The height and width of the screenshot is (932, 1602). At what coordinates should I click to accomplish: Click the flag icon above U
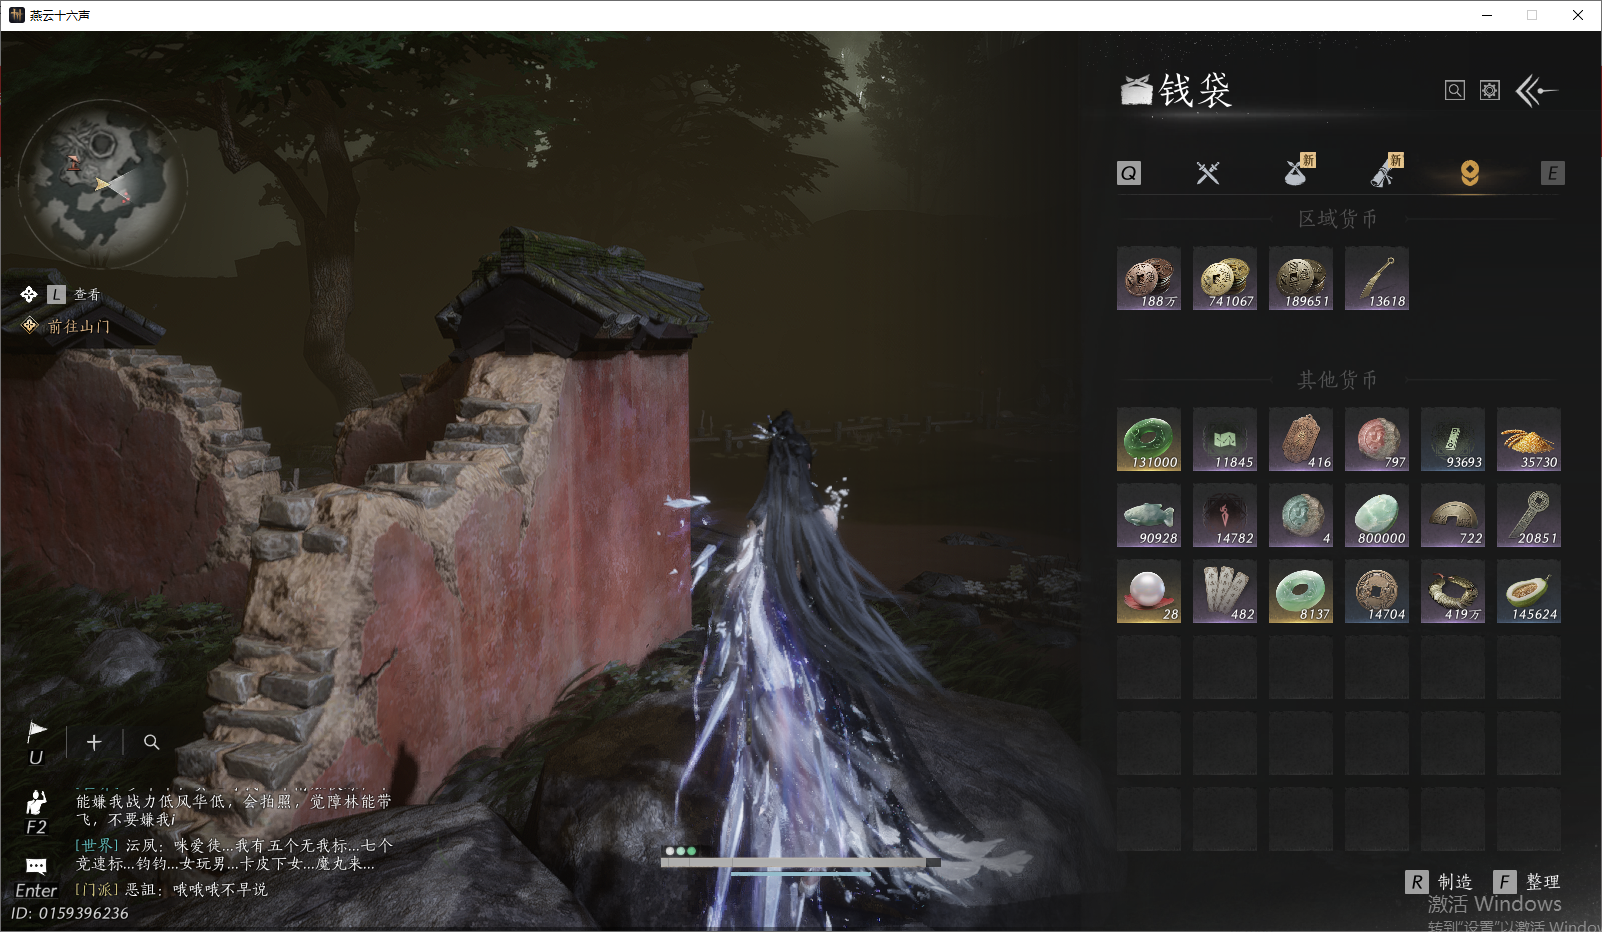coord(37,731)
